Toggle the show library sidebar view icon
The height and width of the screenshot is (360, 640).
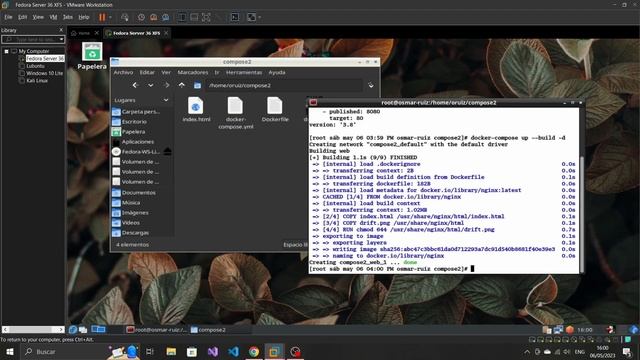pos(182,17)
